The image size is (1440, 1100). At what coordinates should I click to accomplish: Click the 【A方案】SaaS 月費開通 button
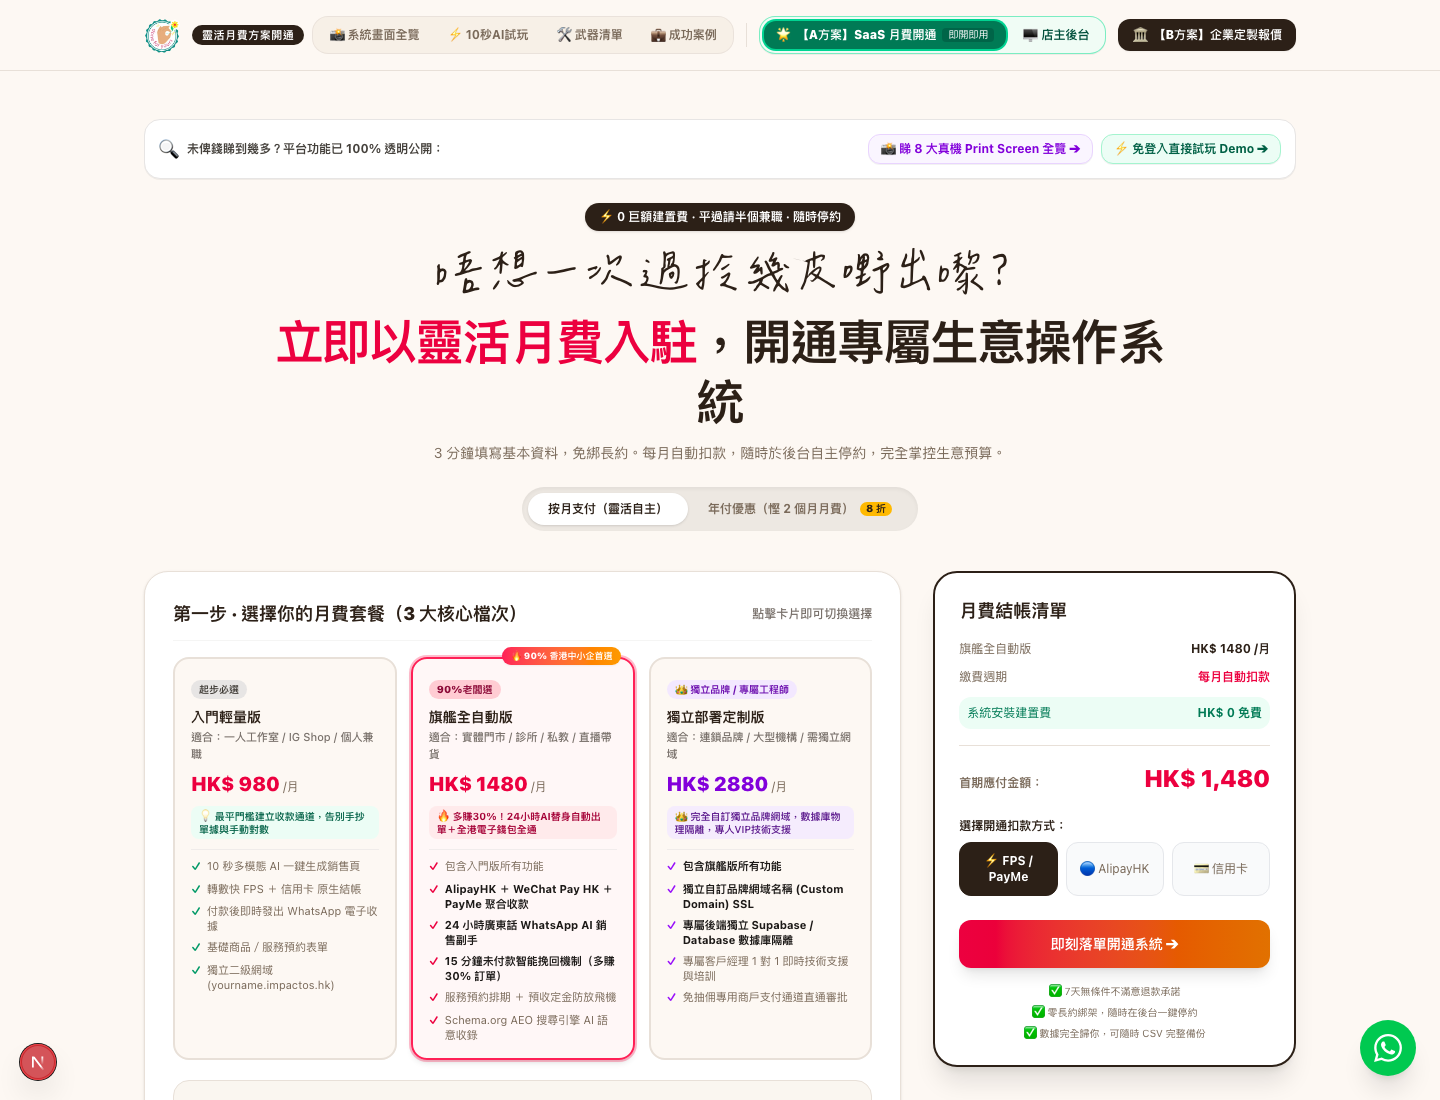click(884, 35)
